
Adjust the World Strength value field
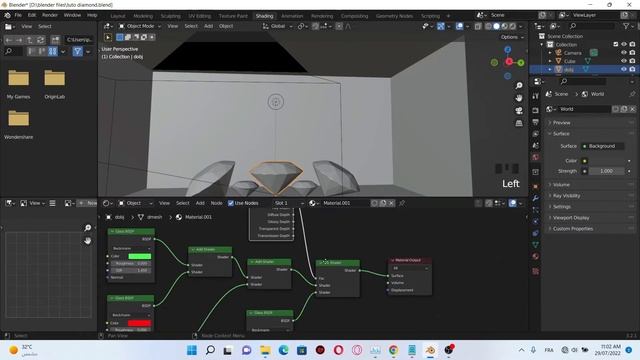[606, 171]
